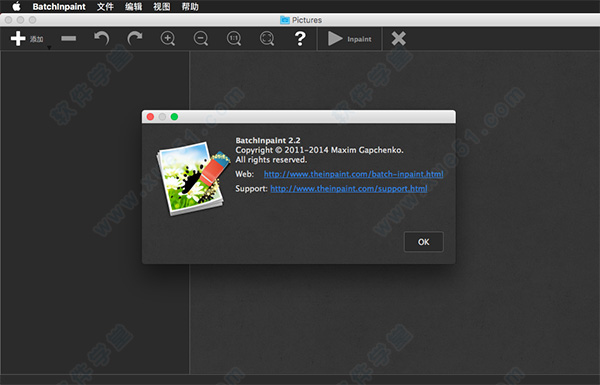Redo the last action
The image size is (600, 385).
coord(135,38)
